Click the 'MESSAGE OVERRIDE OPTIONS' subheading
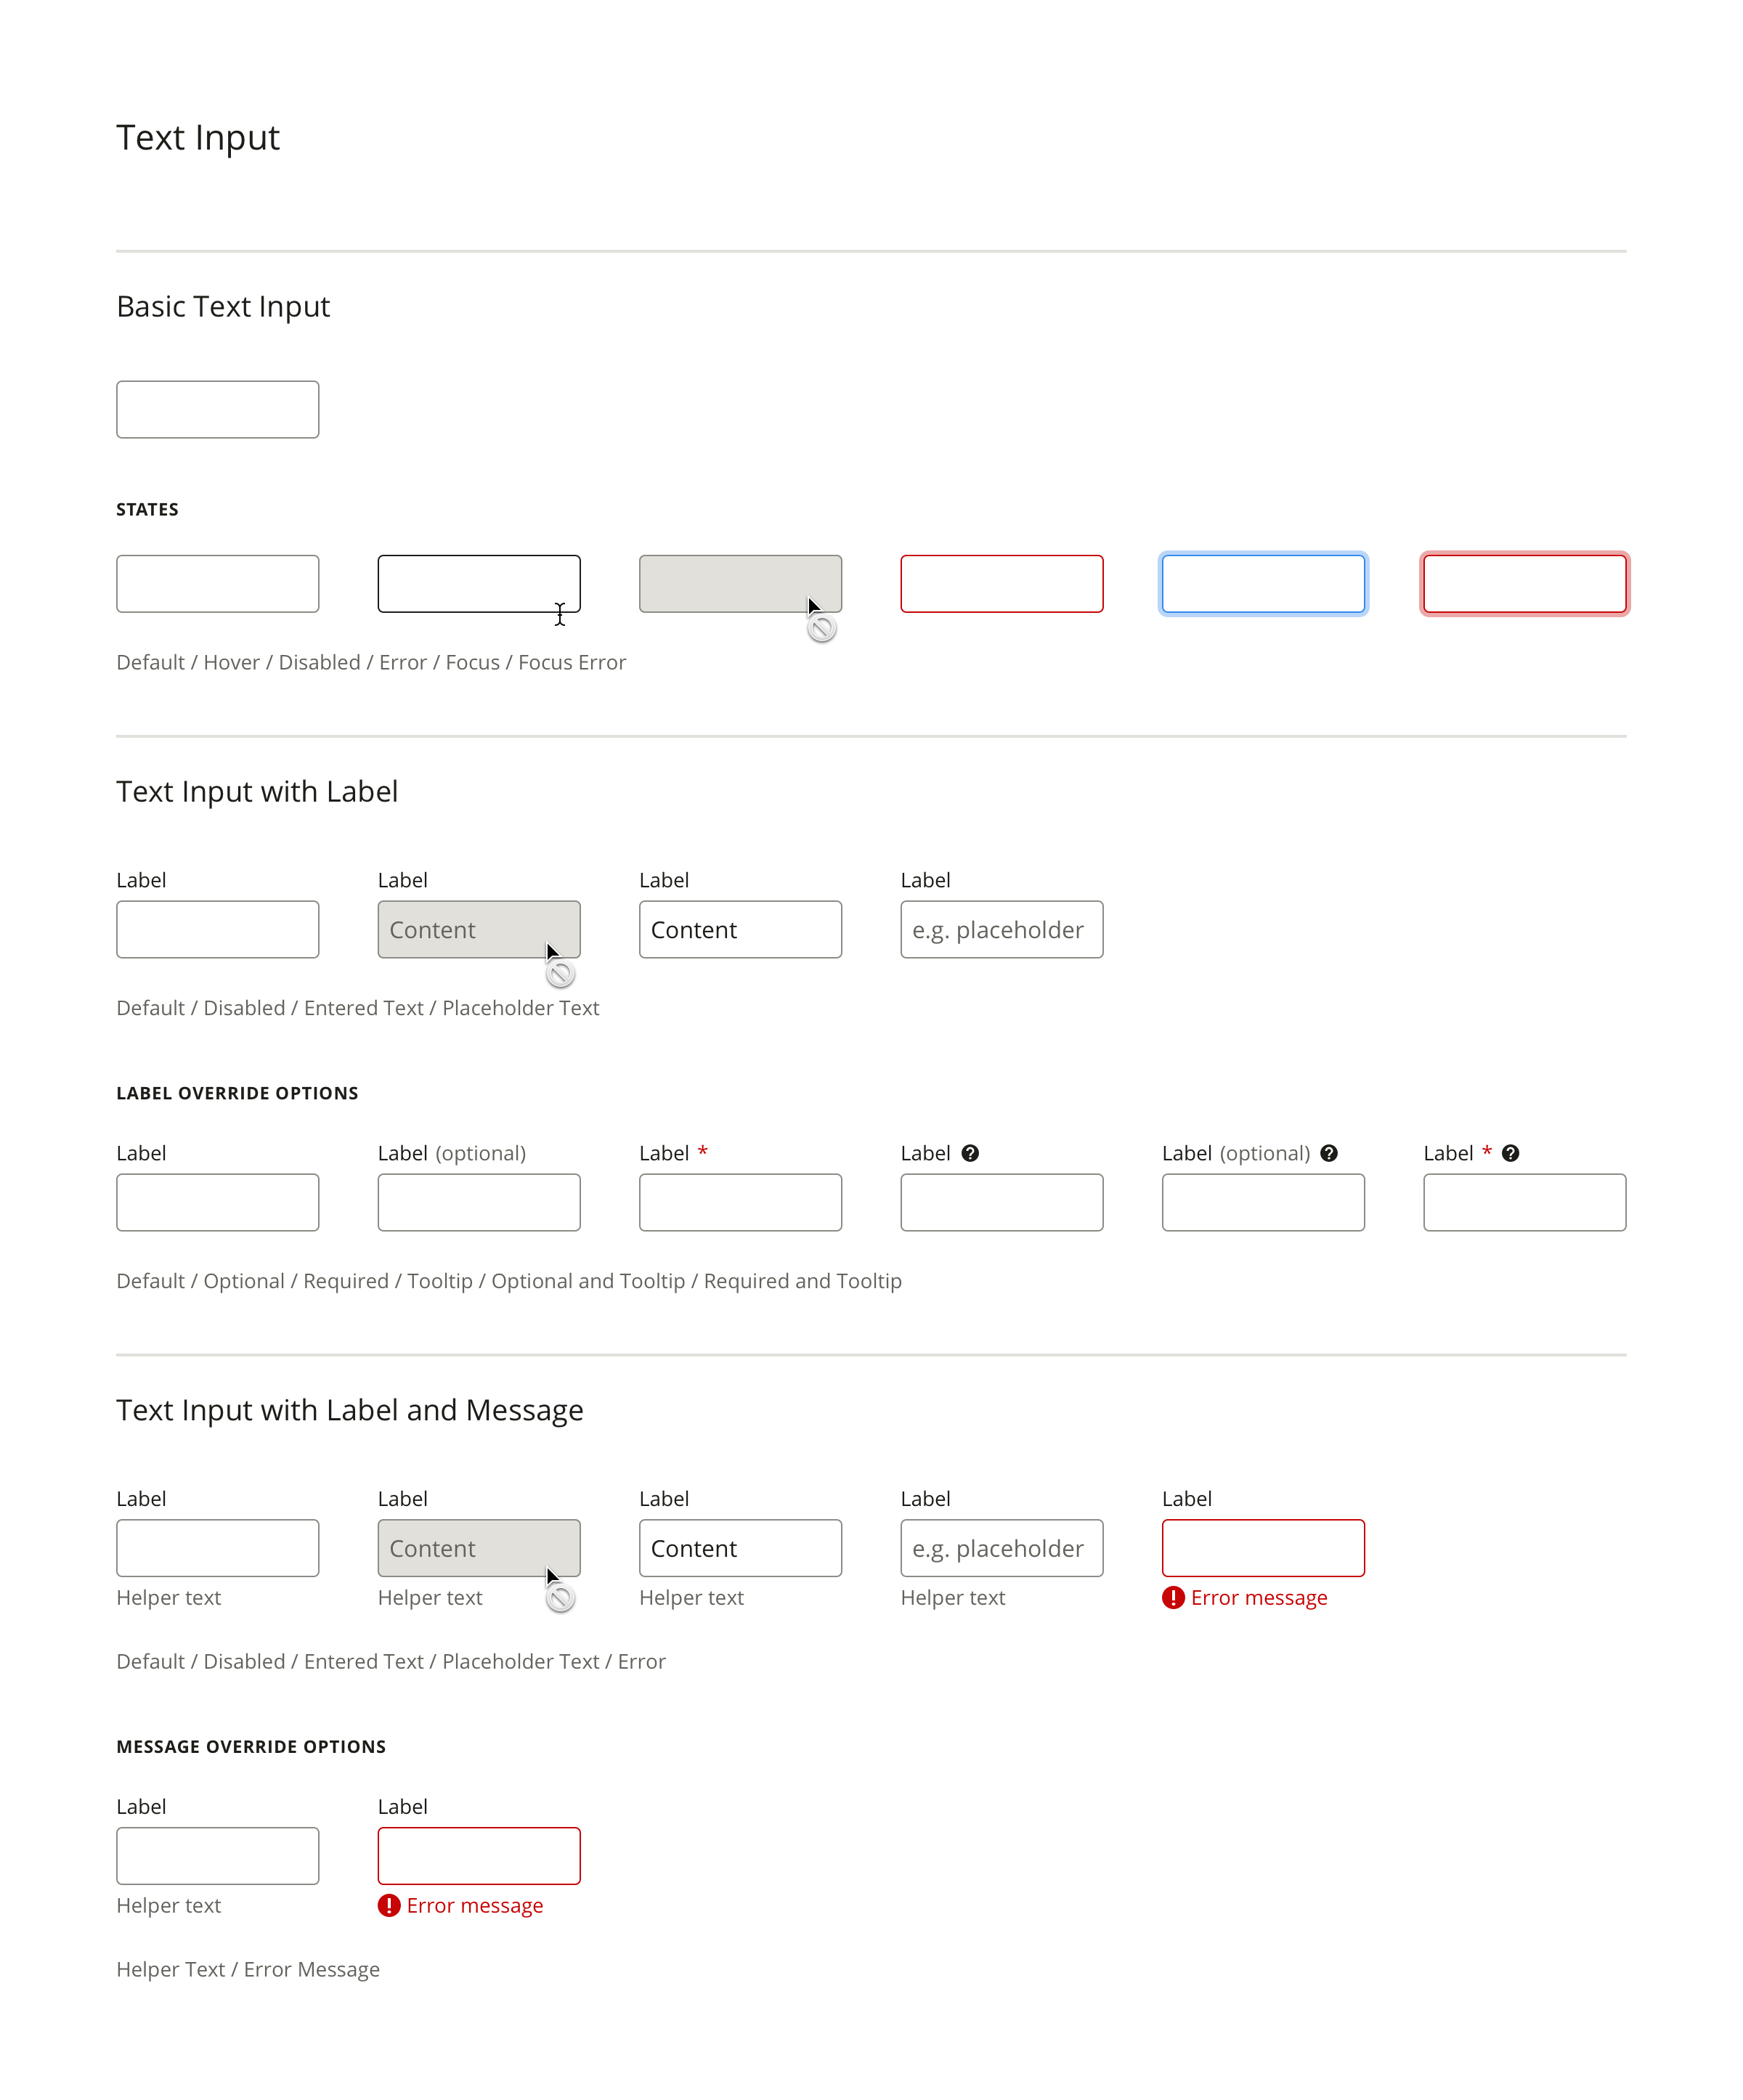 point(251,1747)
